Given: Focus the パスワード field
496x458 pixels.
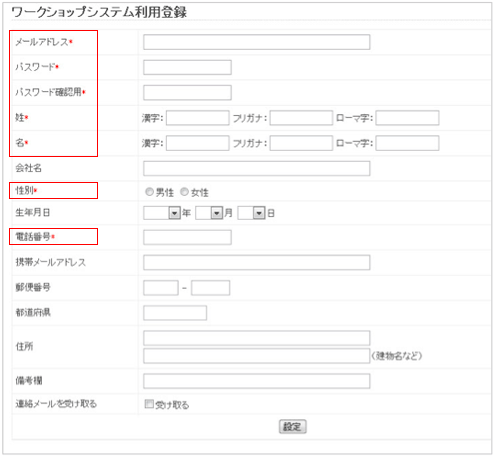Looking at the screenshot, I should point(187,67).
